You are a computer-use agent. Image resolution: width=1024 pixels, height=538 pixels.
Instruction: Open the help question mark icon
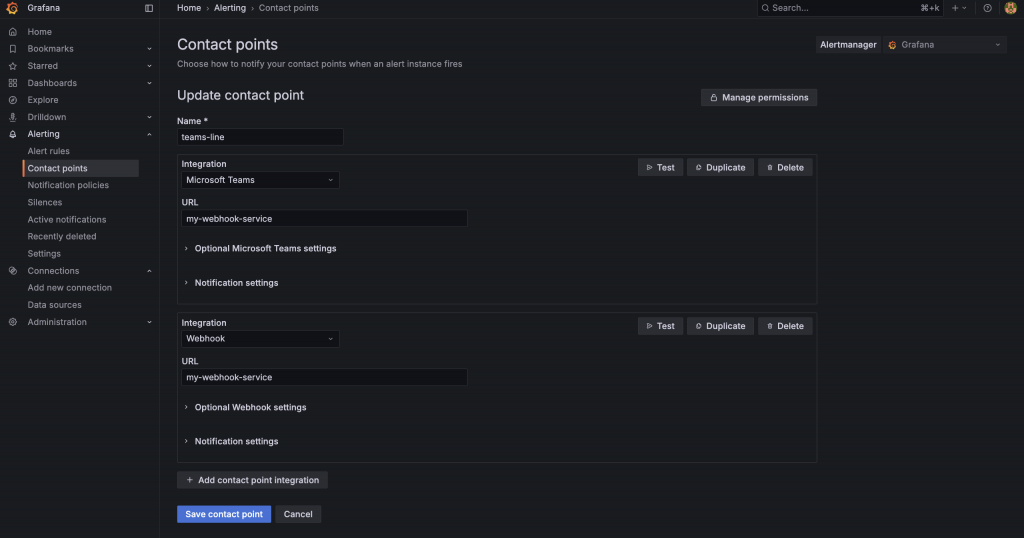click(987, 8)
